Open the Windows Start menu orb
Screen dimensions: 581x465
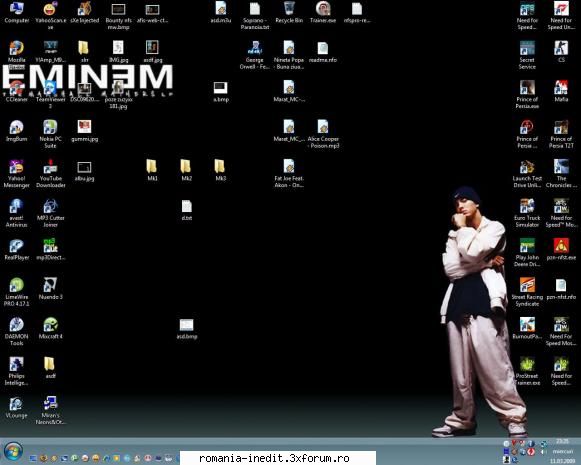pos(13,451)
